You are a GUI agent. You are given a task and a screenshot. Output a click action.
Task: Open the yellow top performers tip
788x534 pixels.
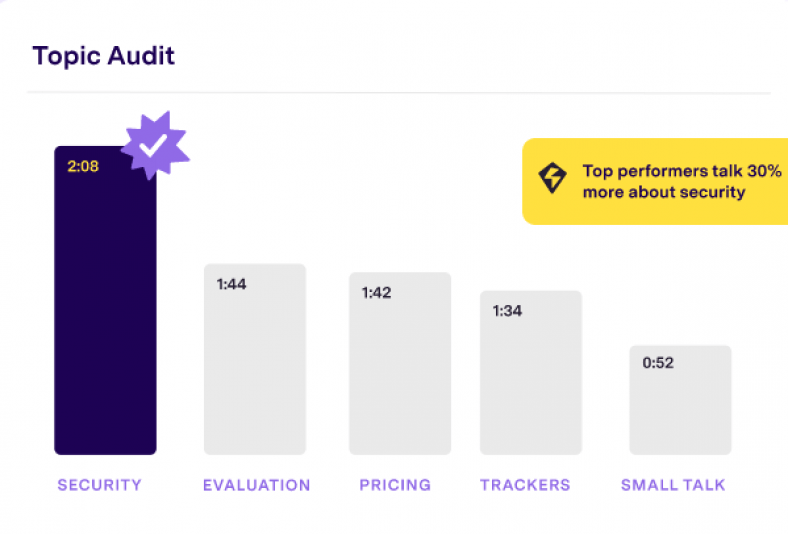(655, 181)
